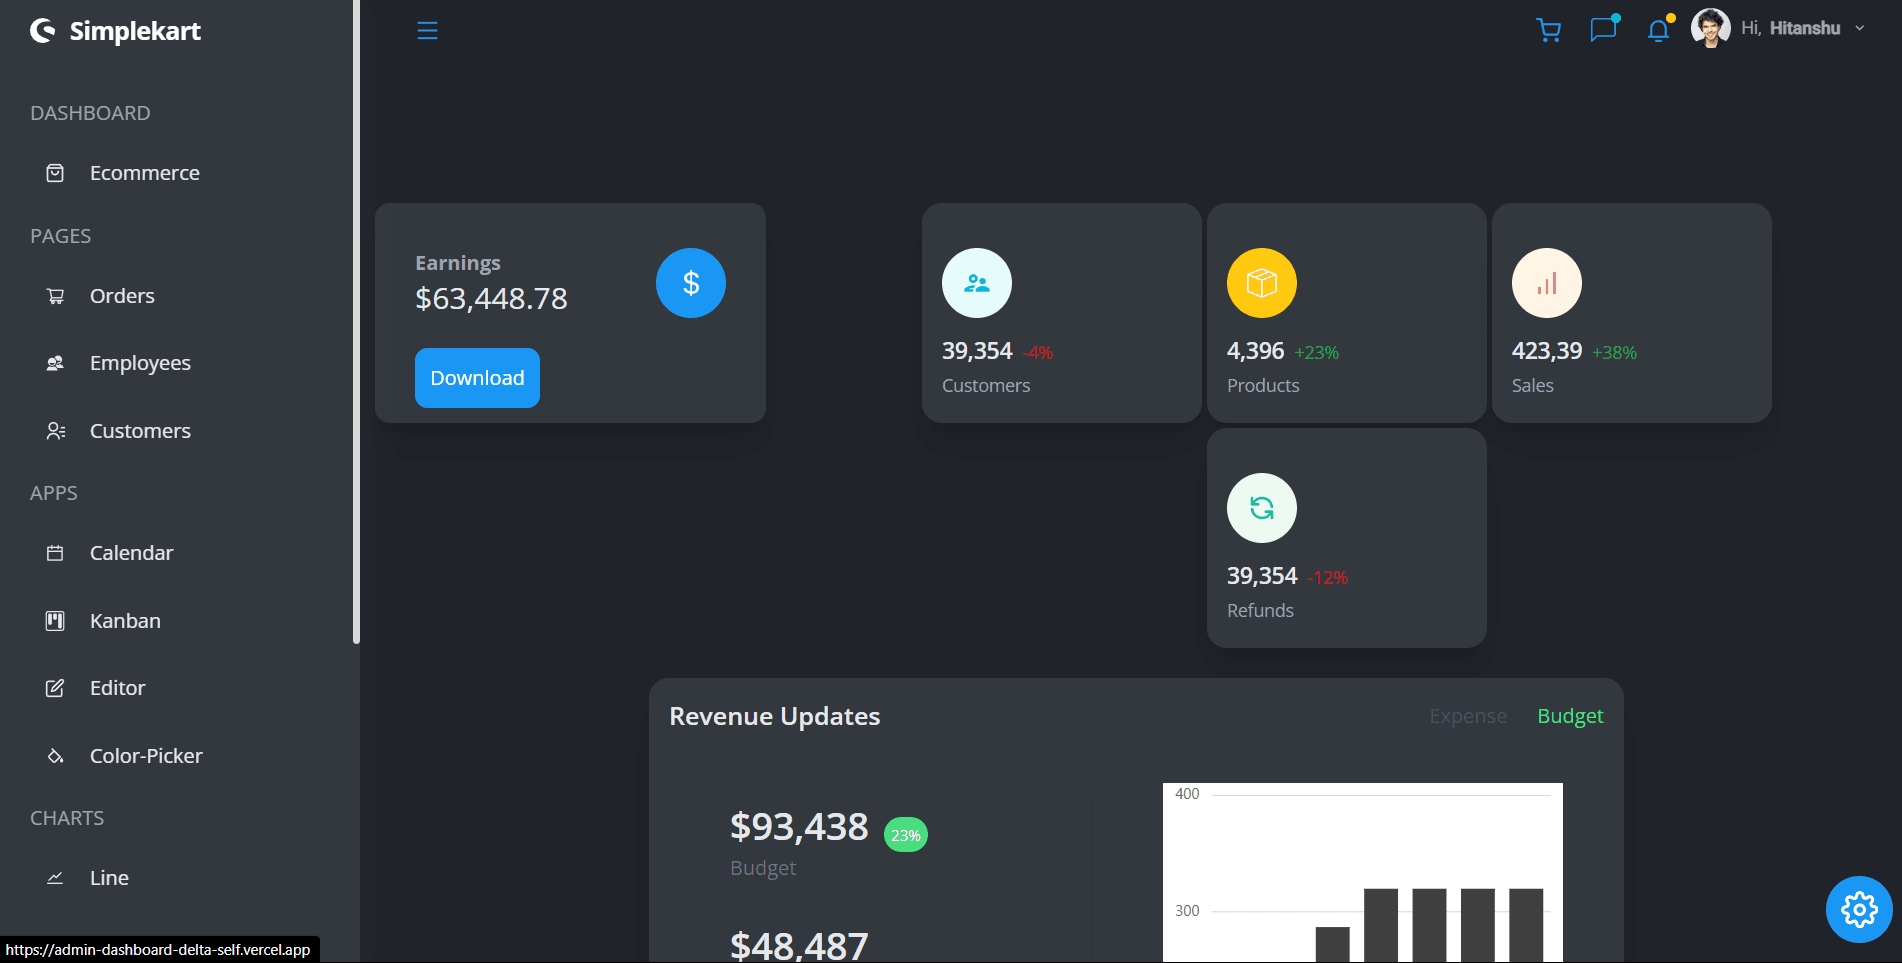
Task: Click the Download button
Action: pyautogui.click(x=477, y=378)
